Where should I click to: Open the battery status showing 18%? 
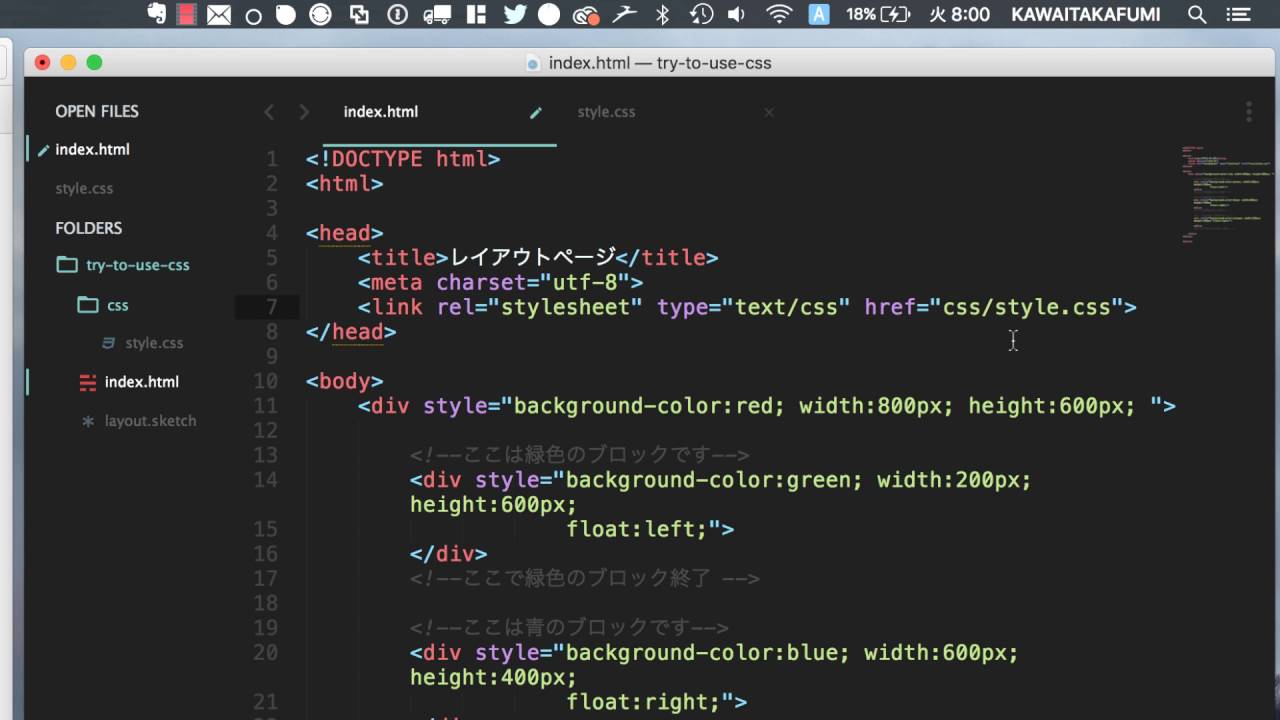coord(878,14)
